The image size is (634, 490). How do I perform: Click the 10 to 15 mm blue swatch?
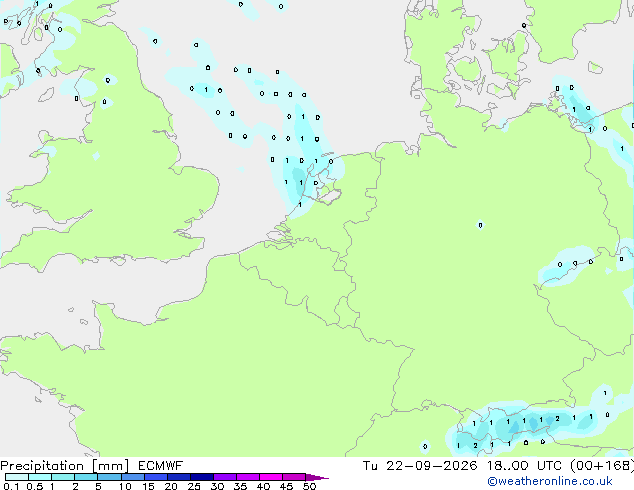(133, 477)
